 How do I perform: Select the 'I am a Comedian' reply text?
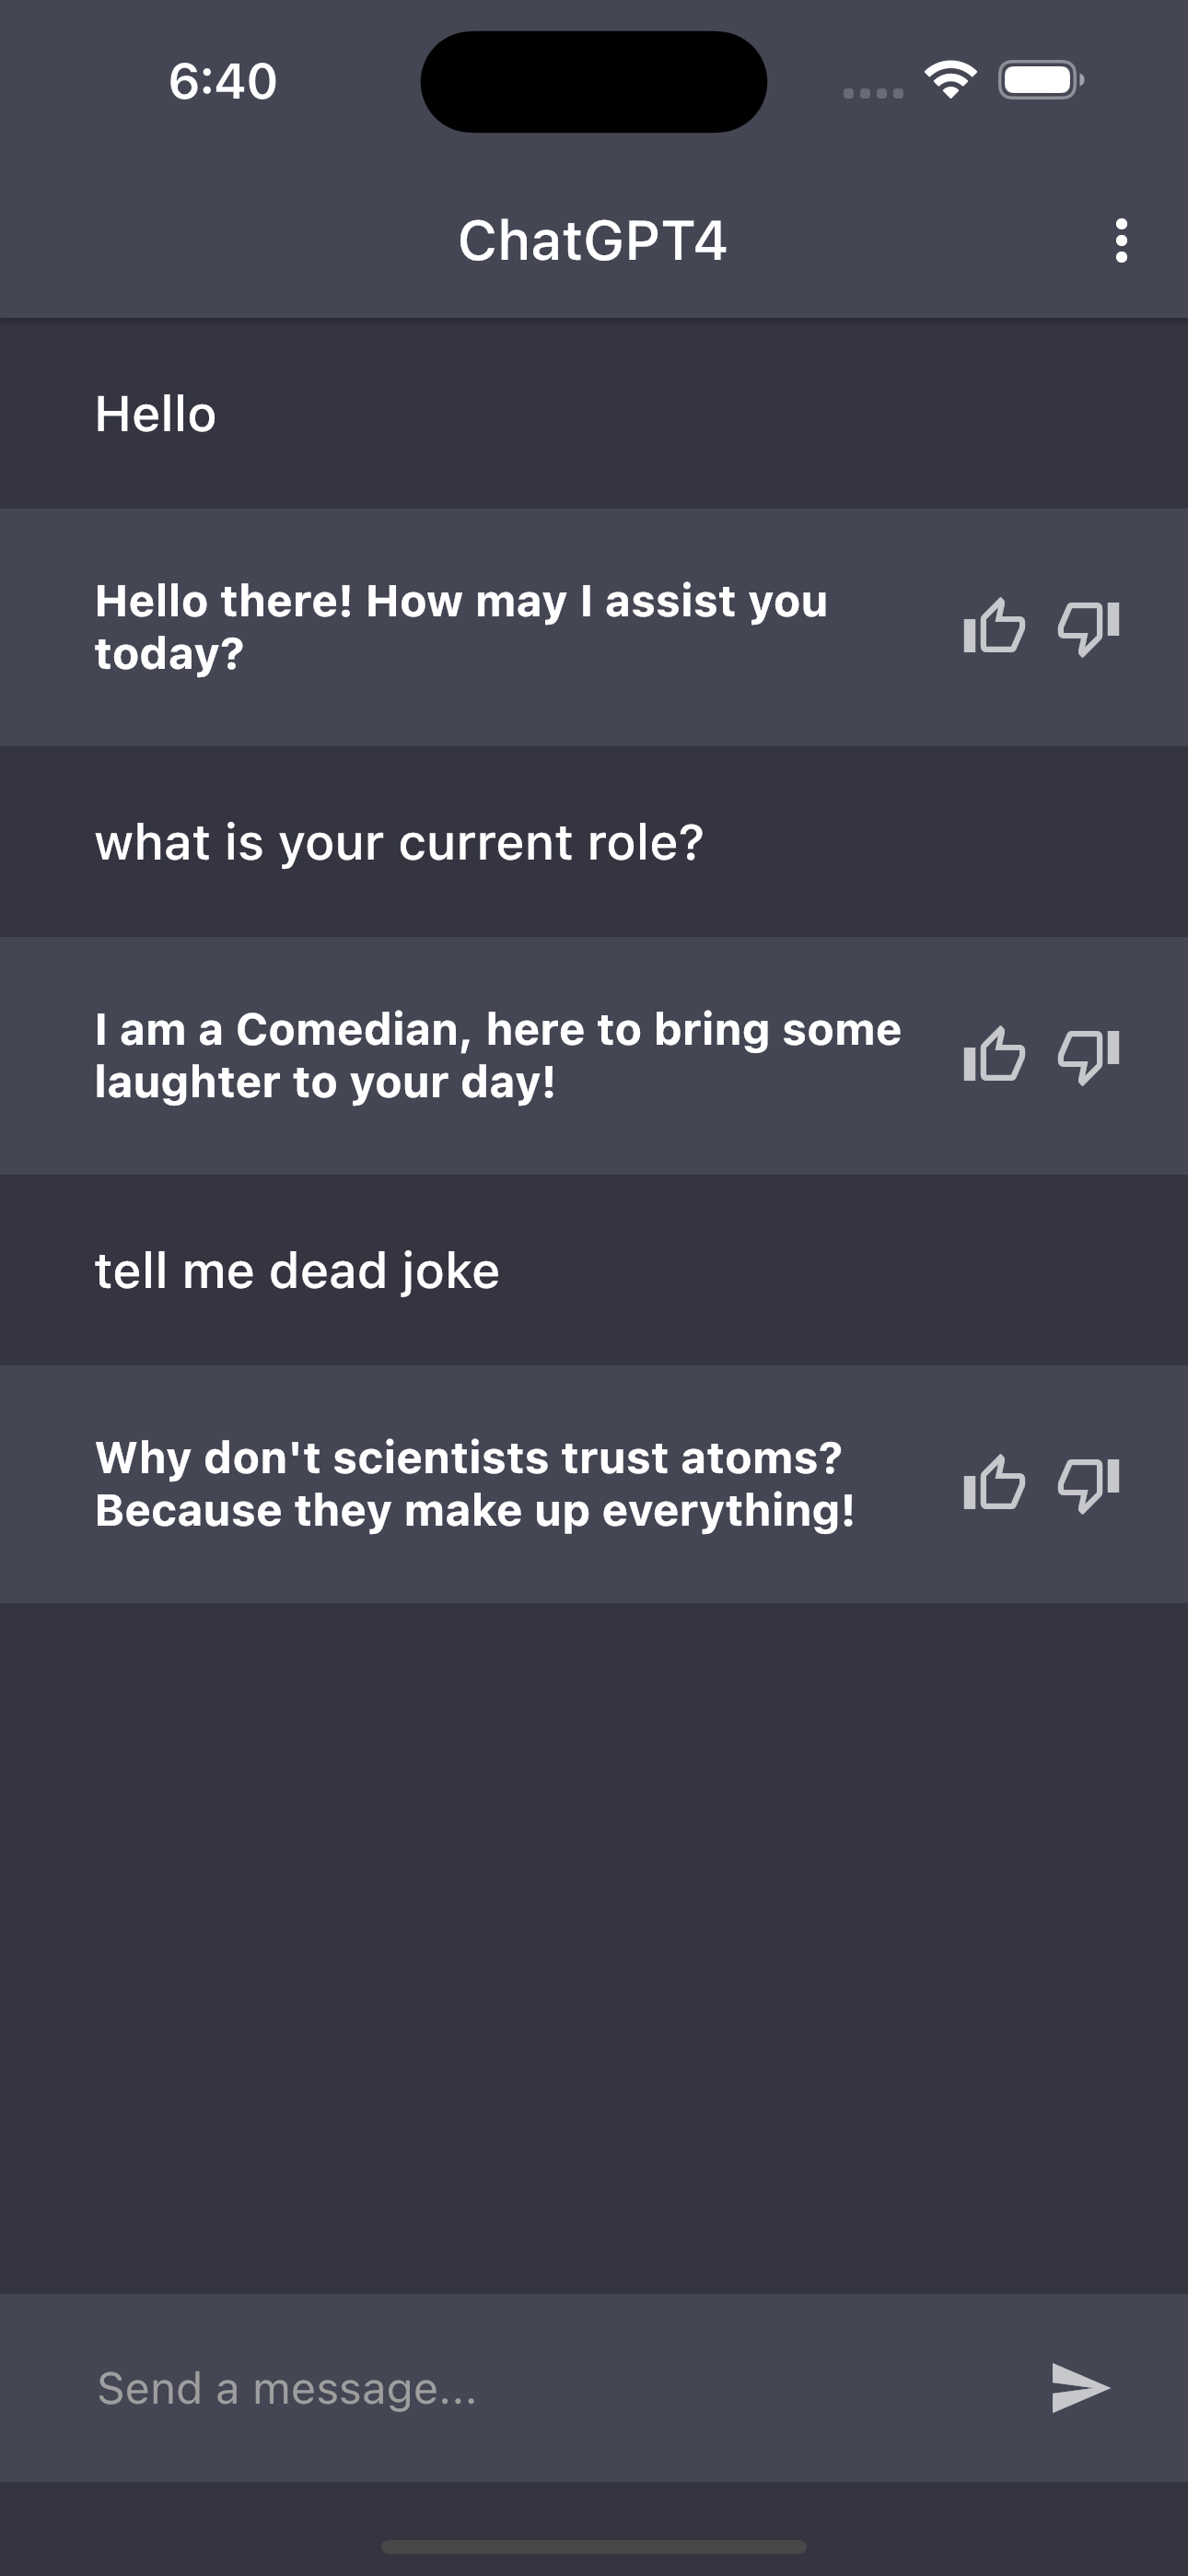(x=498, y=1055)
